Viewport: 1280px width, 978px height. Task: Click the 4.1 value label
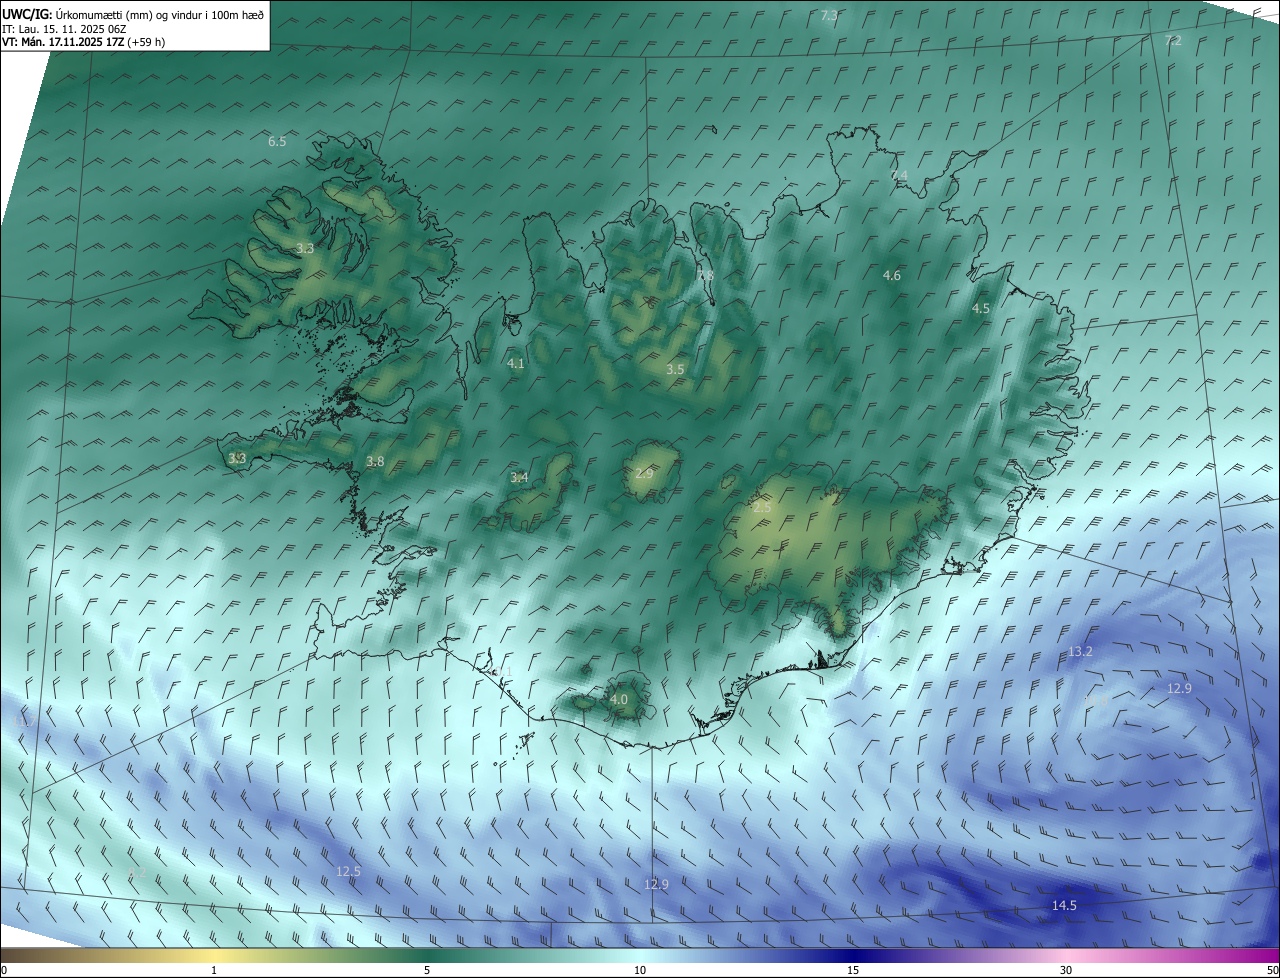516,363
